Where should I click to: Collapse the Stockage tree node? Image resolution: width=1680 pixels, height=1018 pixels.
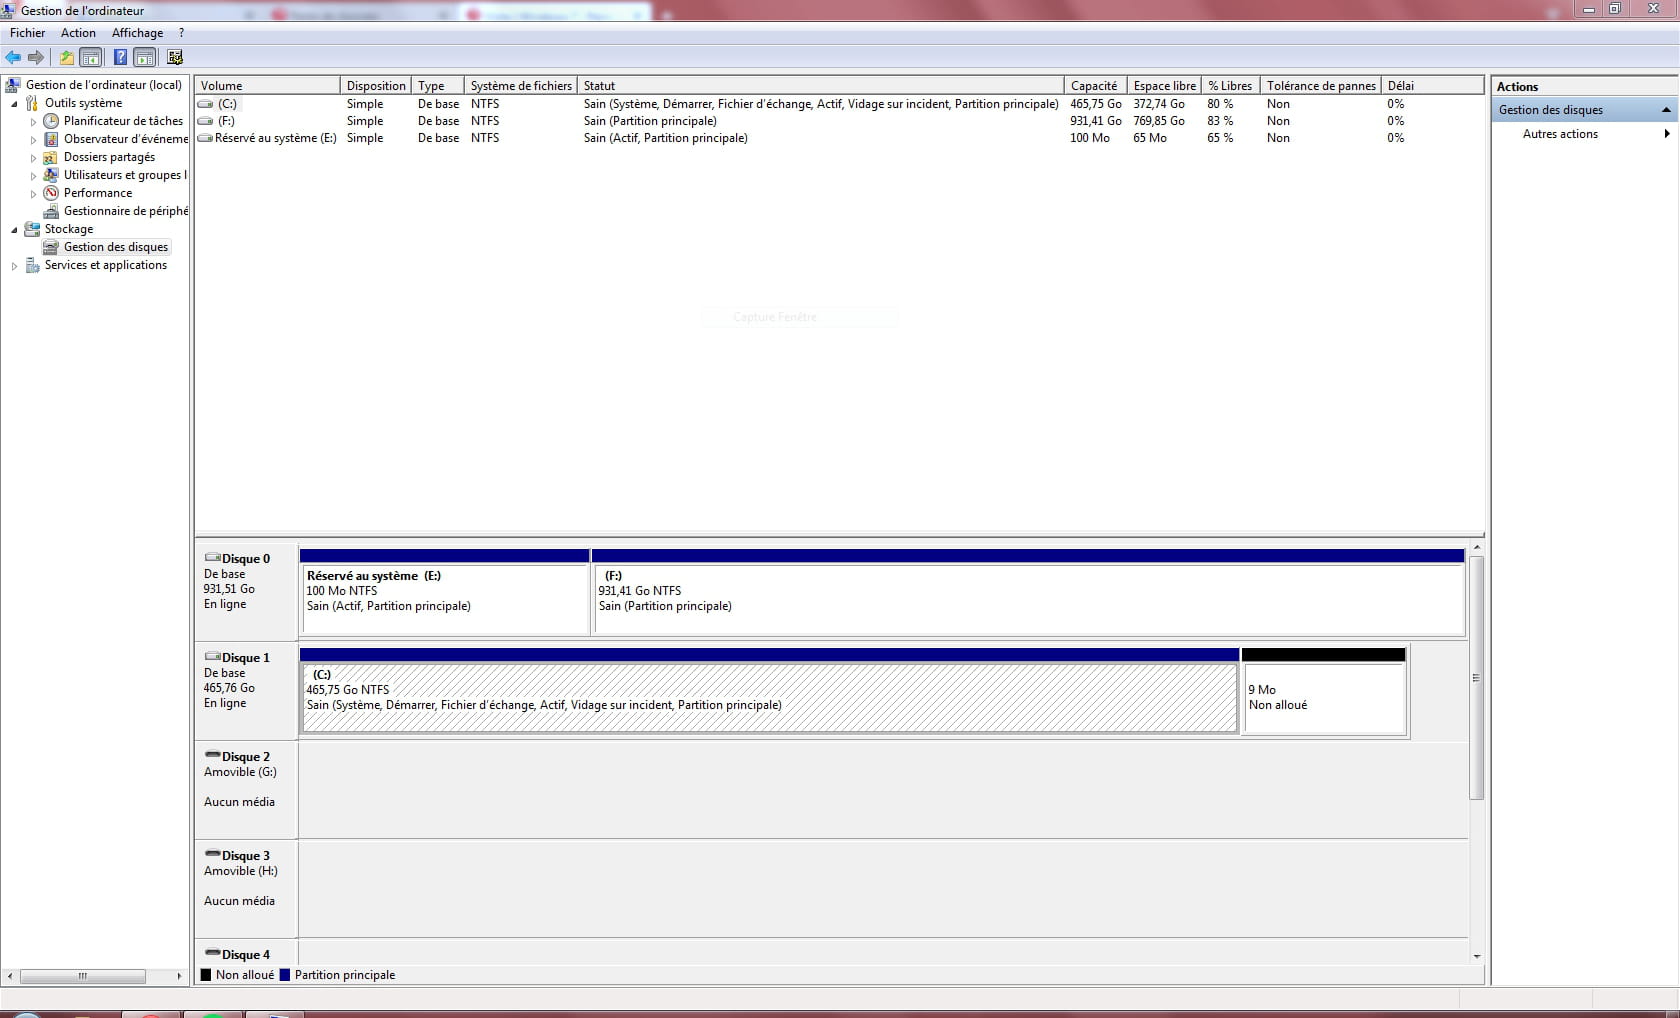point(14,230)
